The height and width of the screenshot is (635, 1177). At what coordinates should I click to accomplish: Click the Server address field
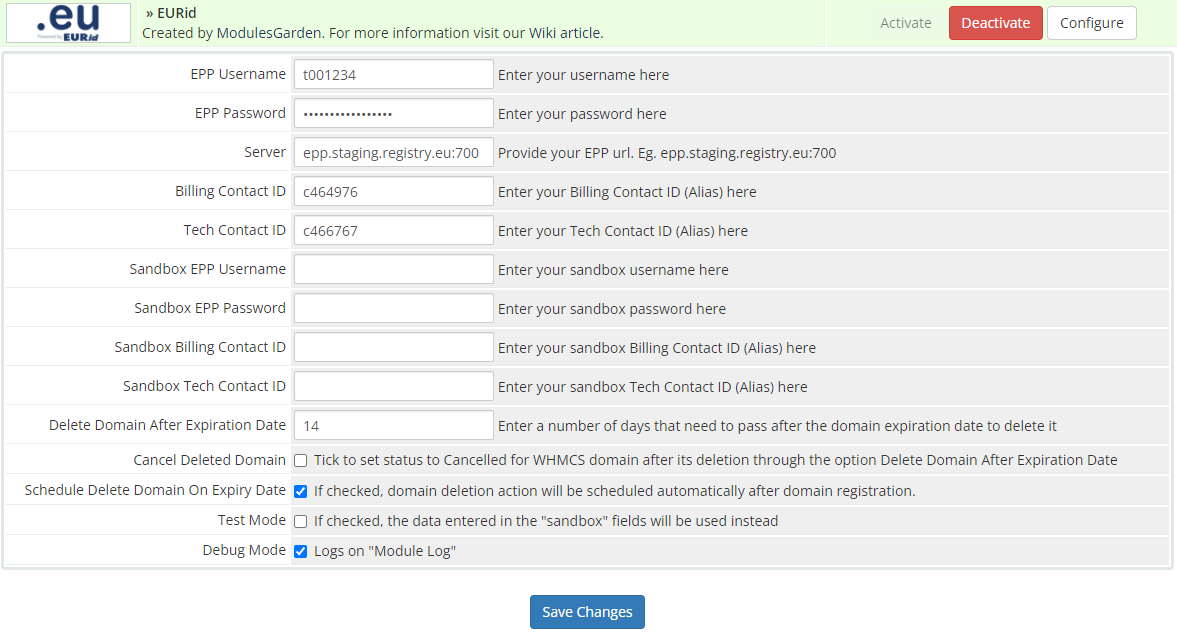(393, 151)
